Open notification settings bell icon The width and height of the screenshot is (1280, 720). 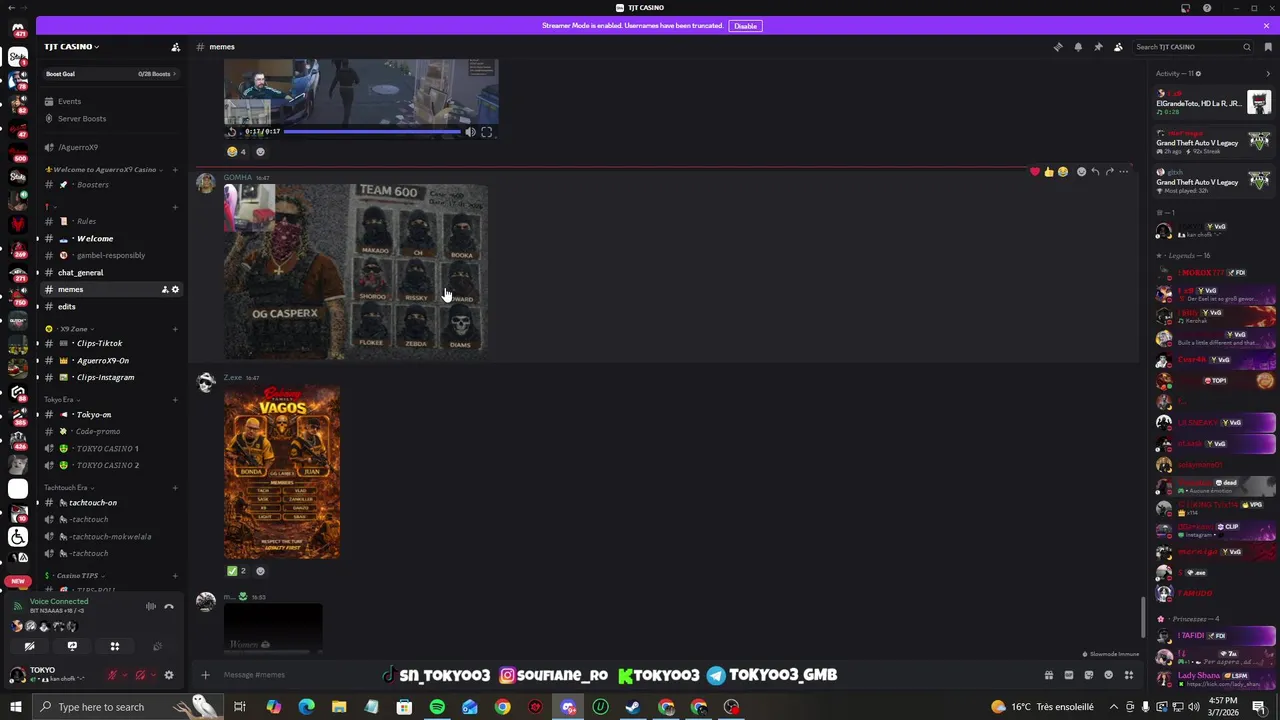coord(1078,47)
